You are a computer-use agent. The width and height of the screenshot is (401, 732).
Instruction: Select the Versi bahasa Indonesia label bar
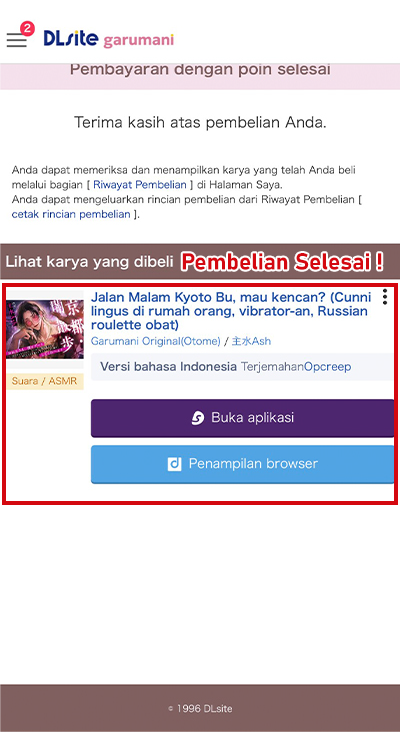coord(243,367)
